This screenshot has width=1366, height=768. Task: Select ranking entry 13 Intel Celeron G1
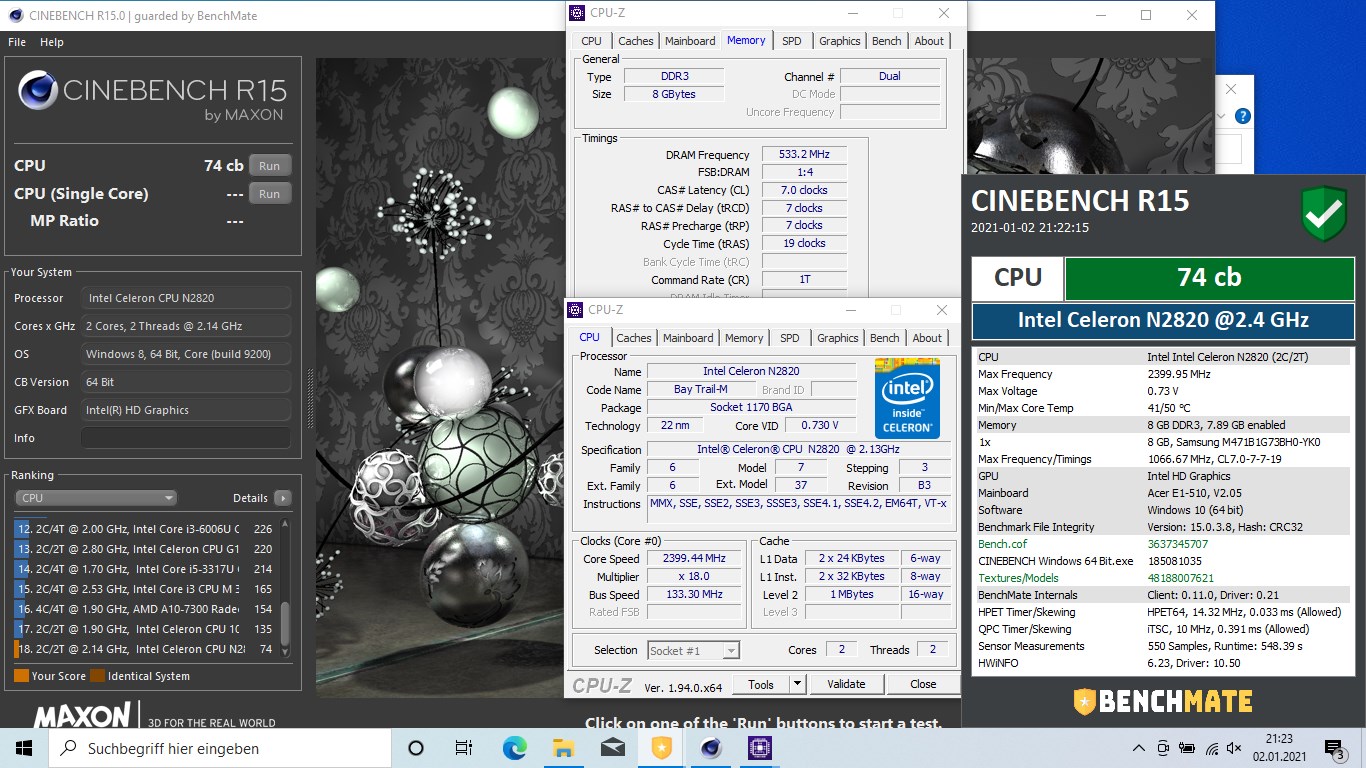[146, 549]
